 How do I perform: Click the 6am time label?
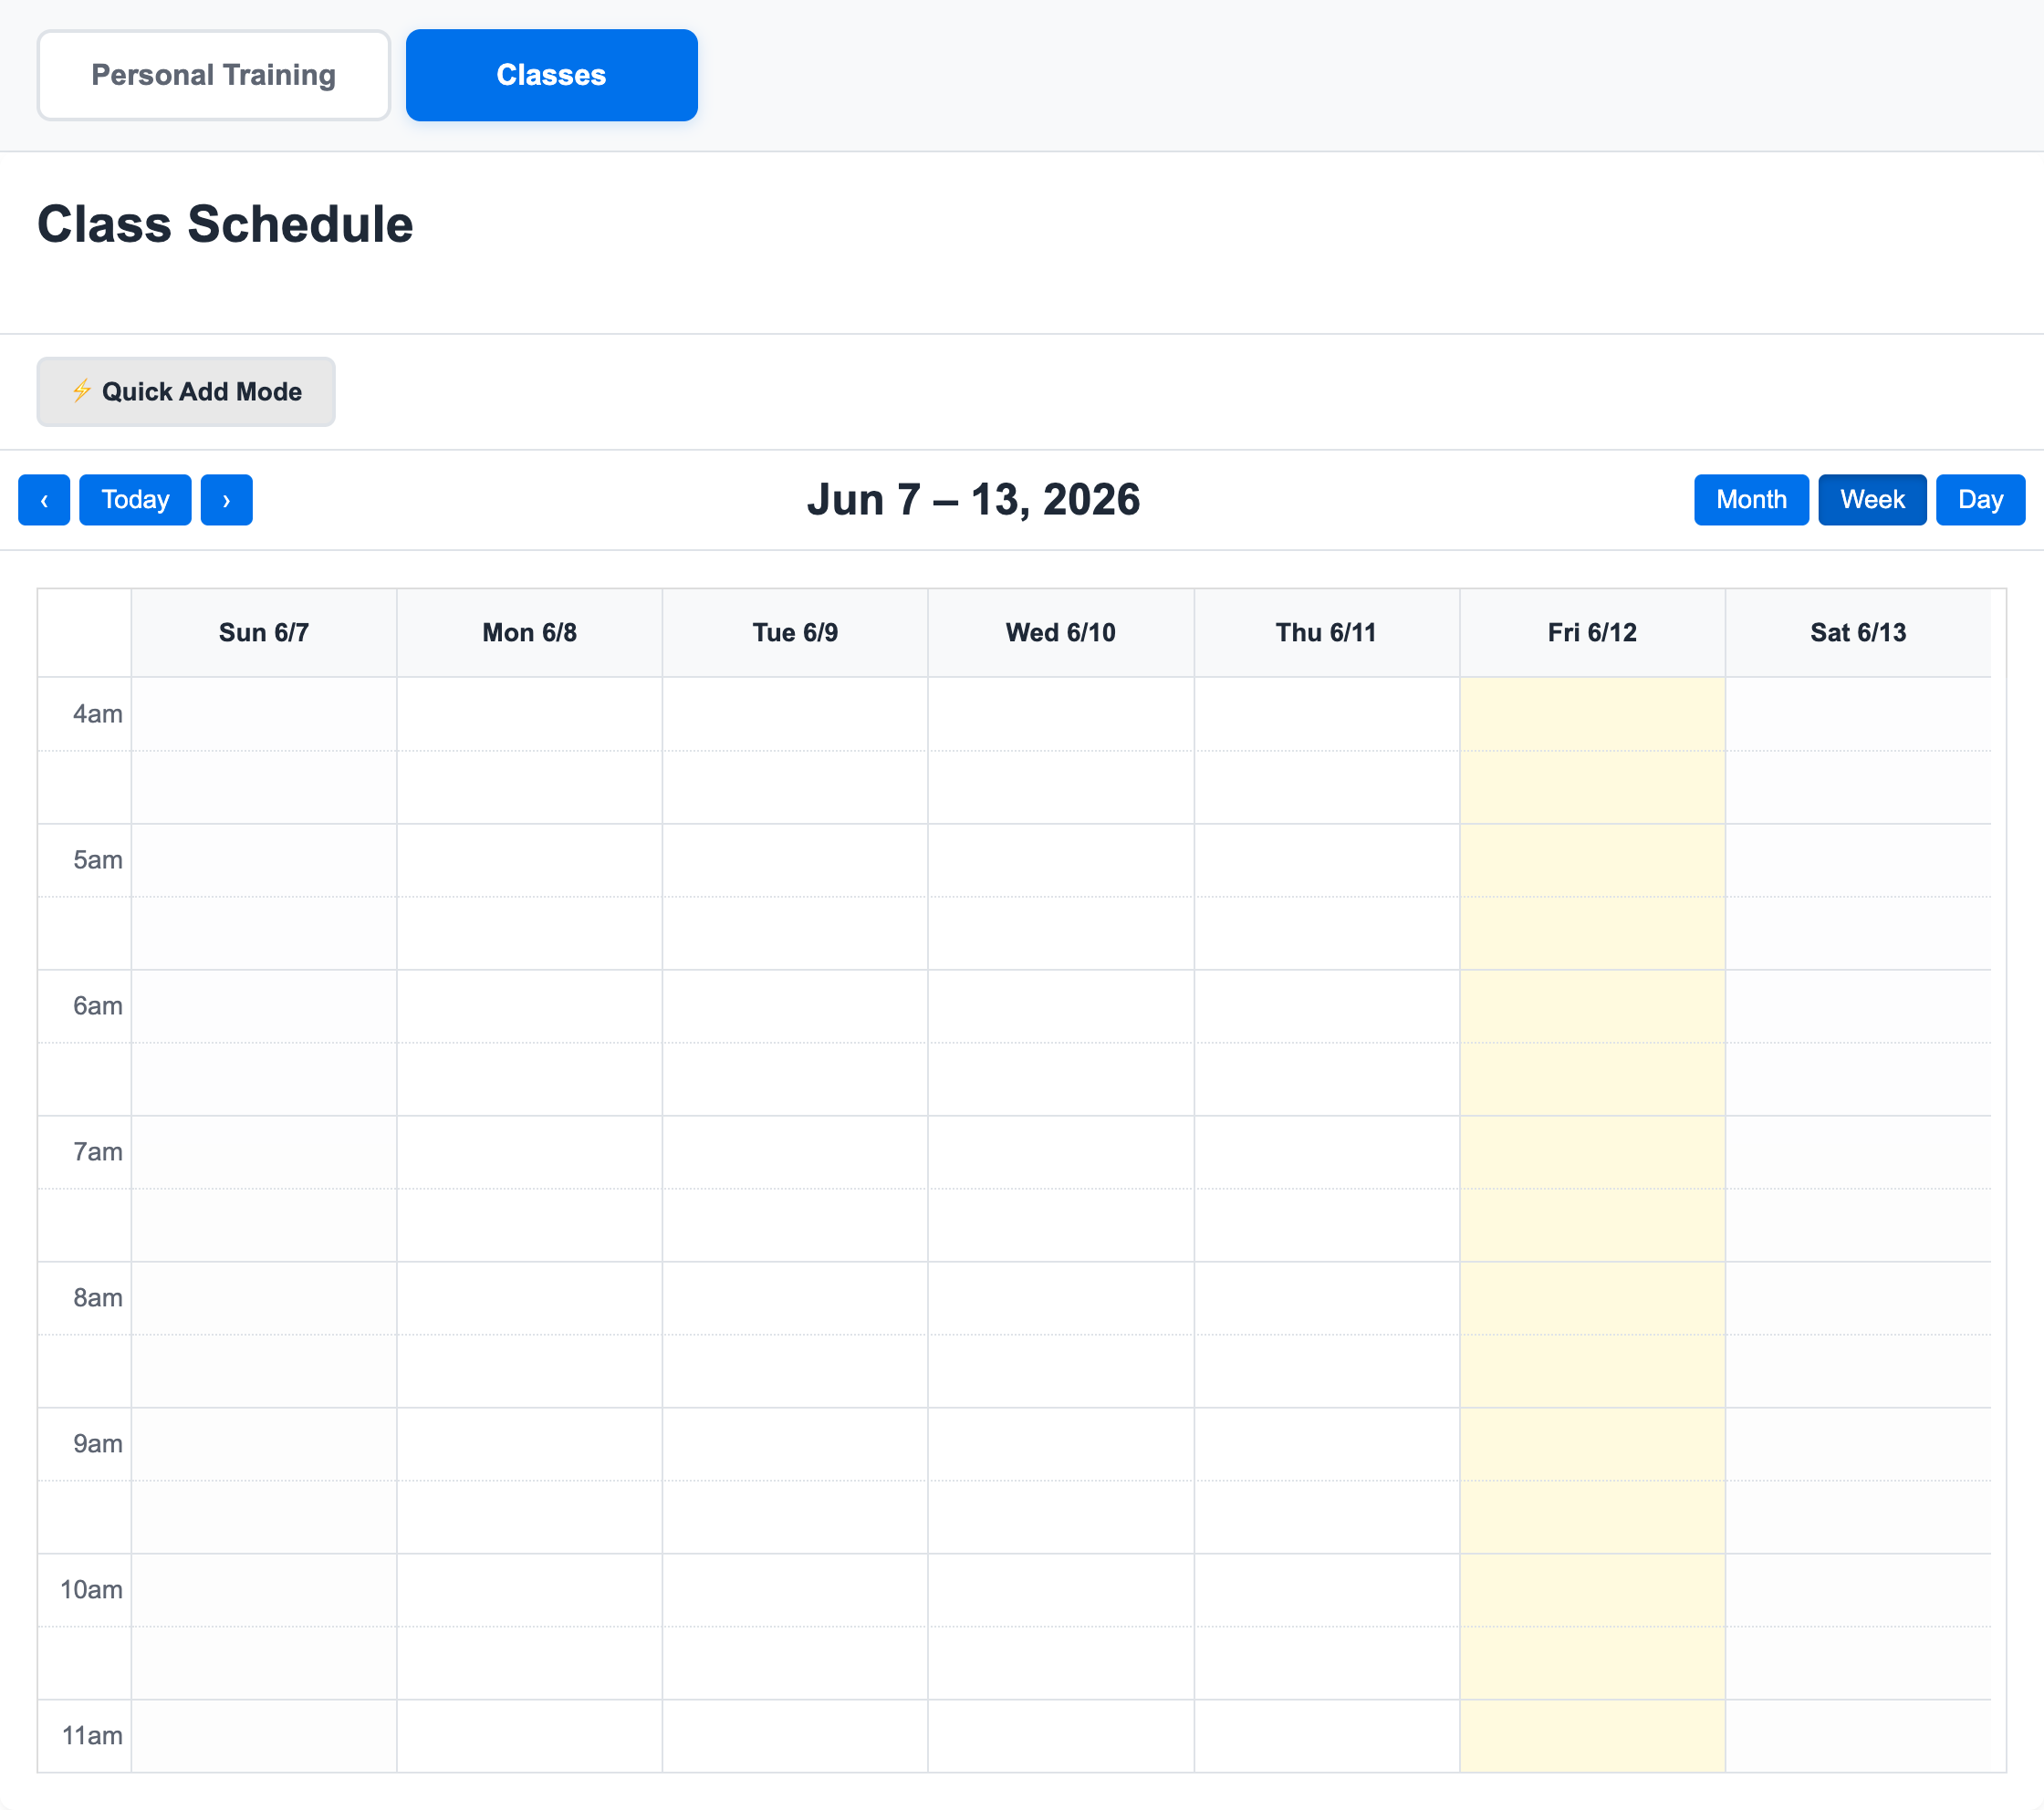pos(97,1006)
